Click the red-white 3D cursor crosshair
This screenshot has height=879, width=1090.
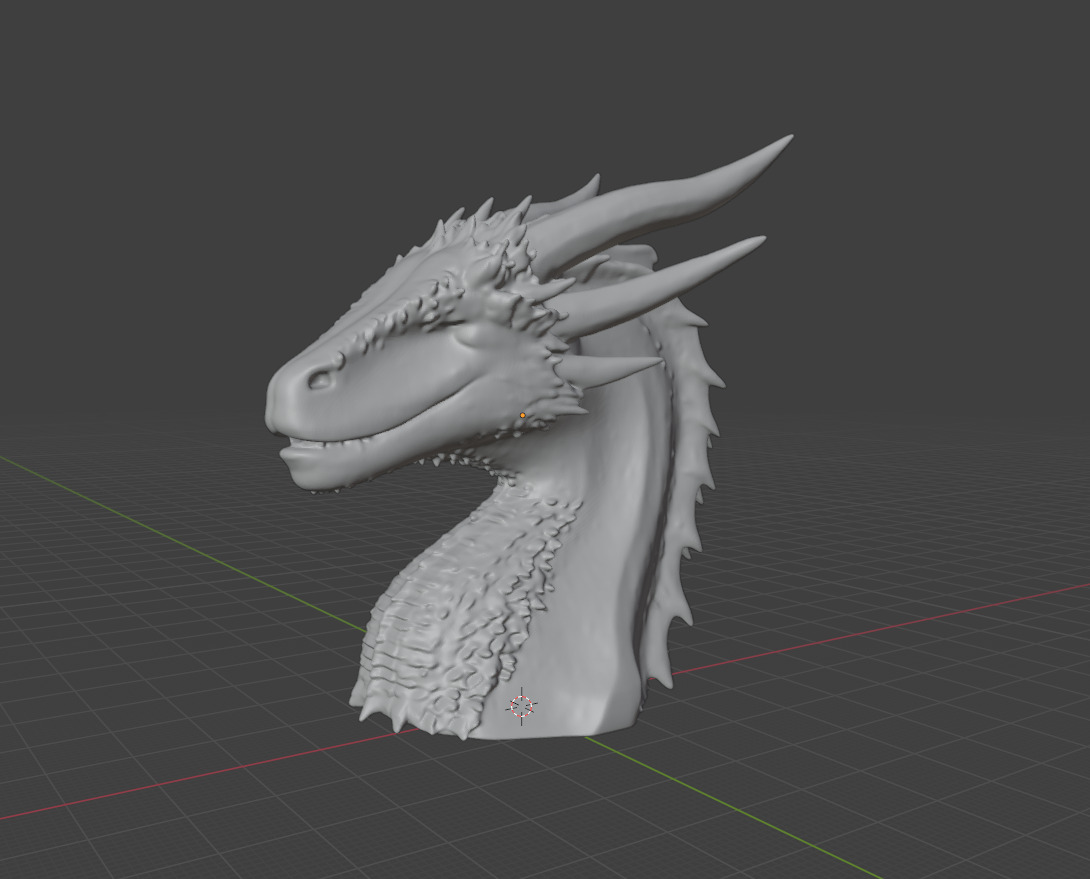point(521,706)
